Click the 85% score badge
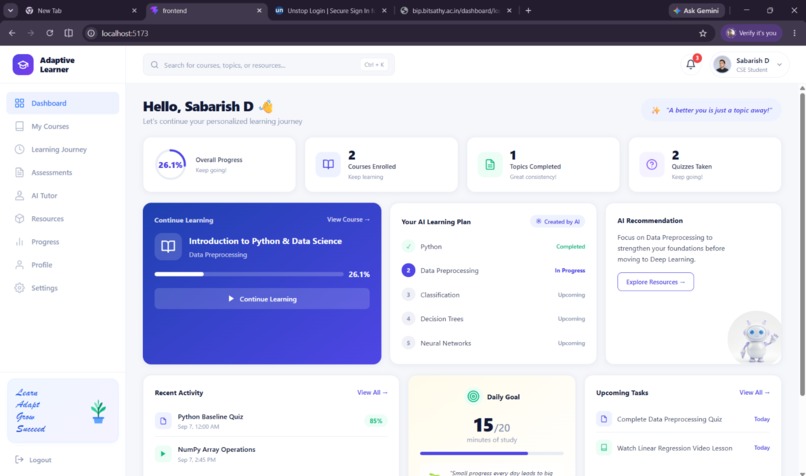This screenshot has height=476, width=806. (x=376, y=420)
